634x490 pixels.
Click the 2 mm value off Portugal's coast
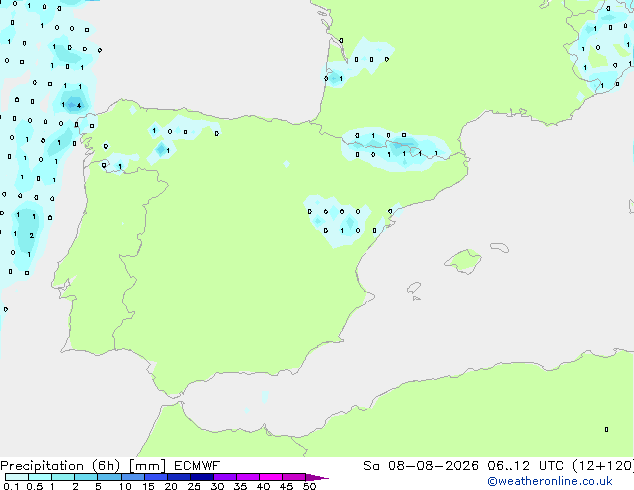(x=32, y=235)
